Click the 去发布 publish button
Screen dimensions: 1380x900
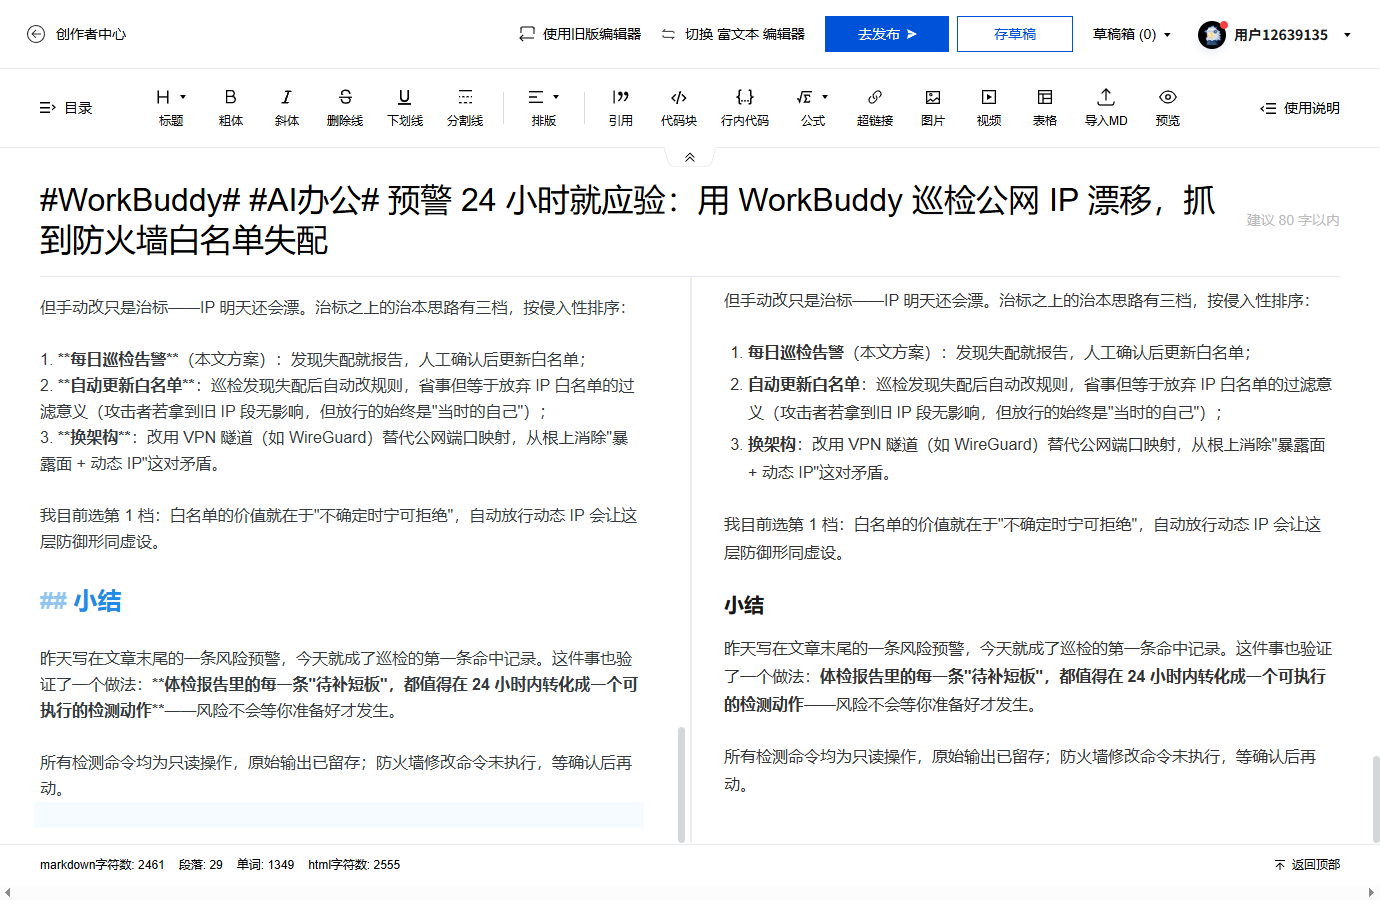click(x=887, y=34)
